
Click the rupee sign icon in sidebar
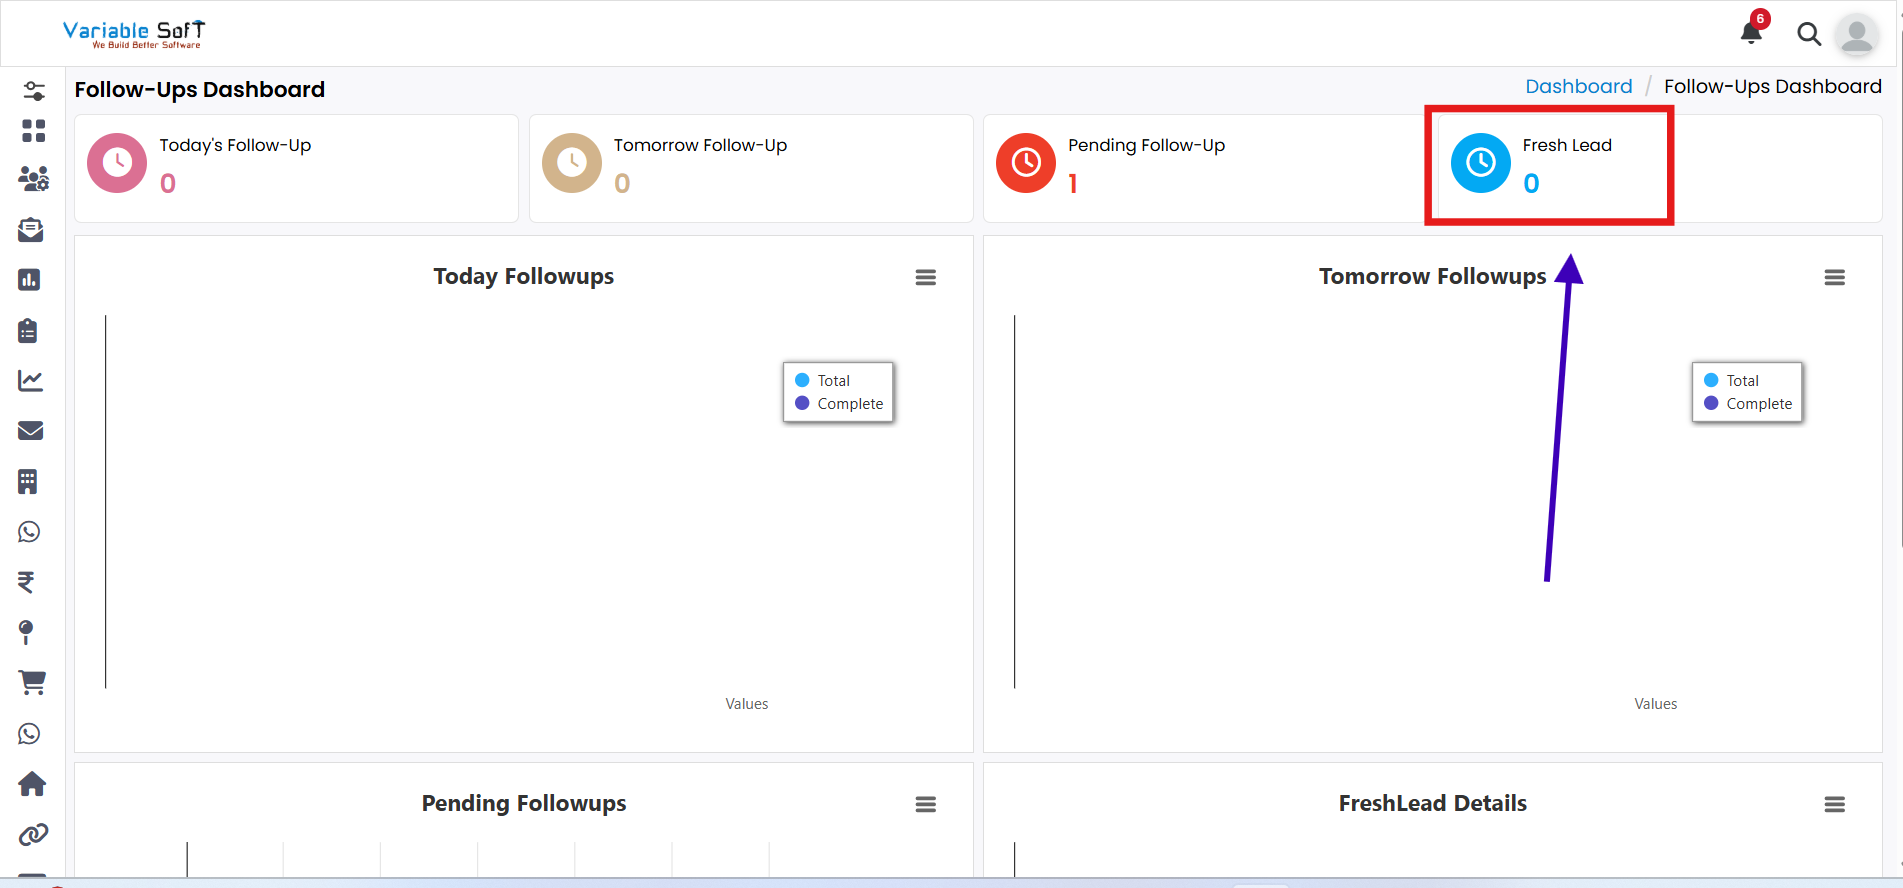pos(27,582)
